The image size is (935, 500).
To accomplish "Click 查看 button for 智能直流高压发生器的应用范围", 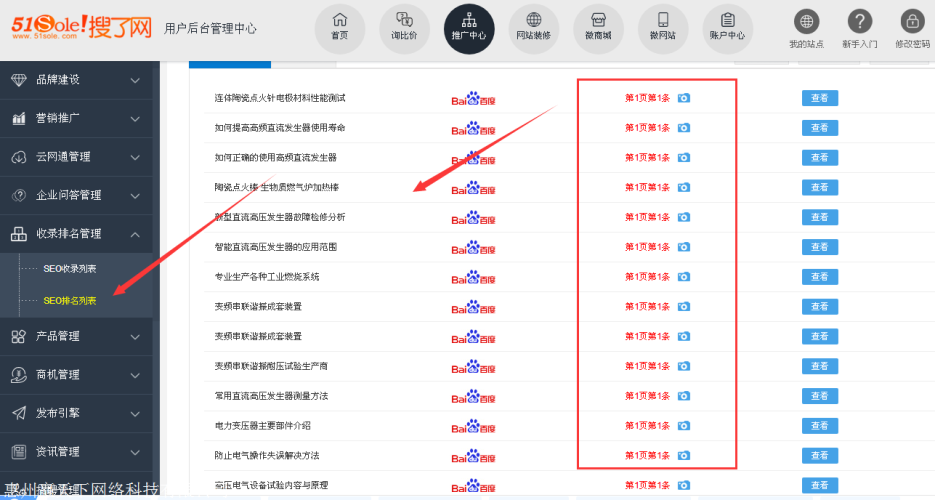I will pyautogui.click(x=820, y=247).
